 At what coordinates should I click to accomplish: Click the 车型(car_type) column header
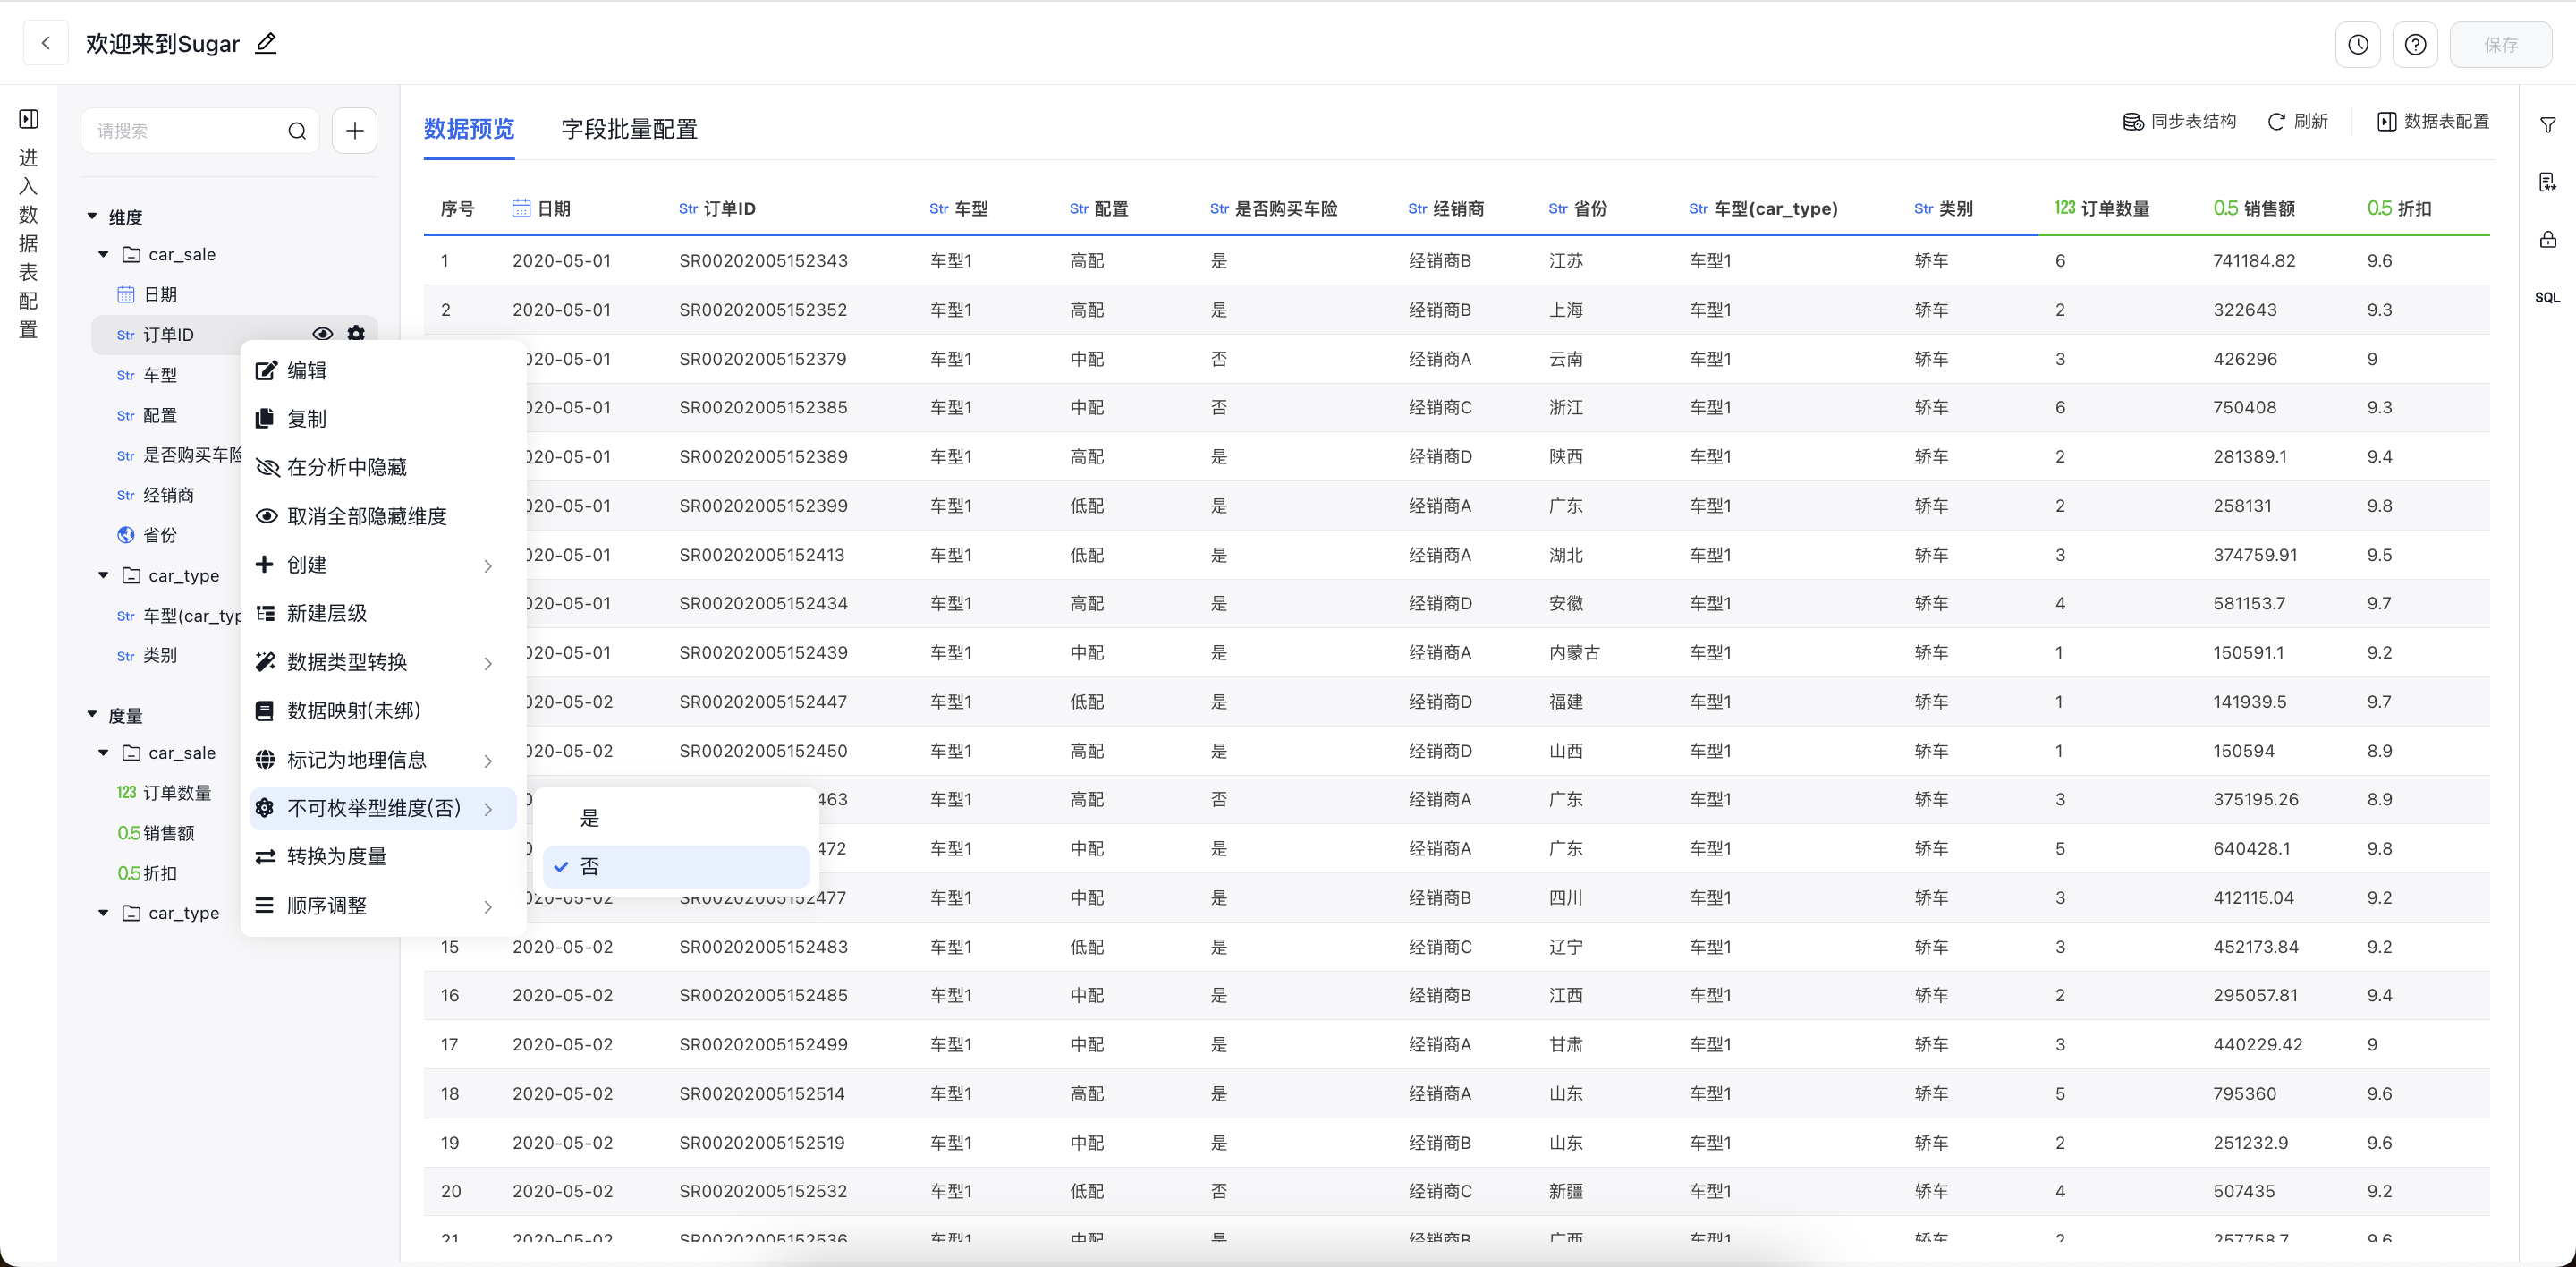(x=1763, y=208)
